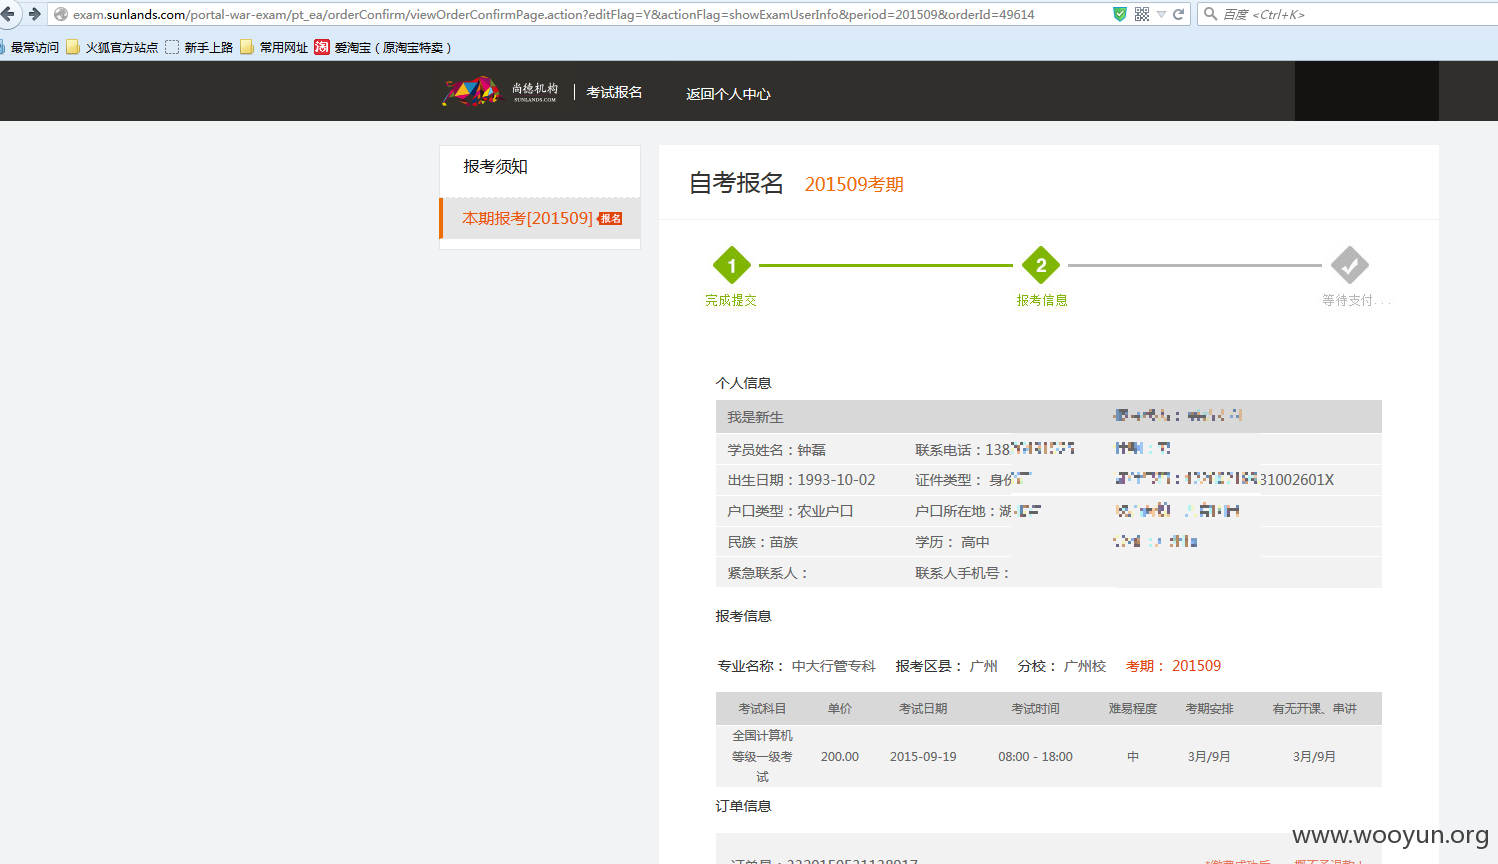The height and width of the screenshot is (864, 1498).
Task: Select step 1 完成提交 diamond marker
Action: coord(732,265)
